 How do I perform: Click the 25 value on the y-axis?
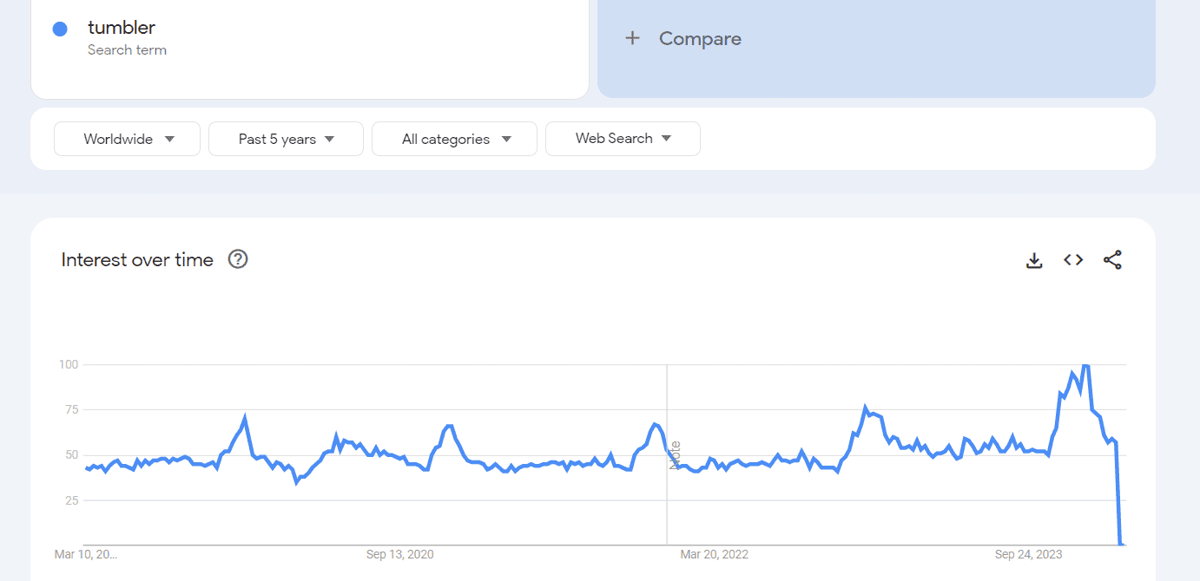click(x=71, y=500)
